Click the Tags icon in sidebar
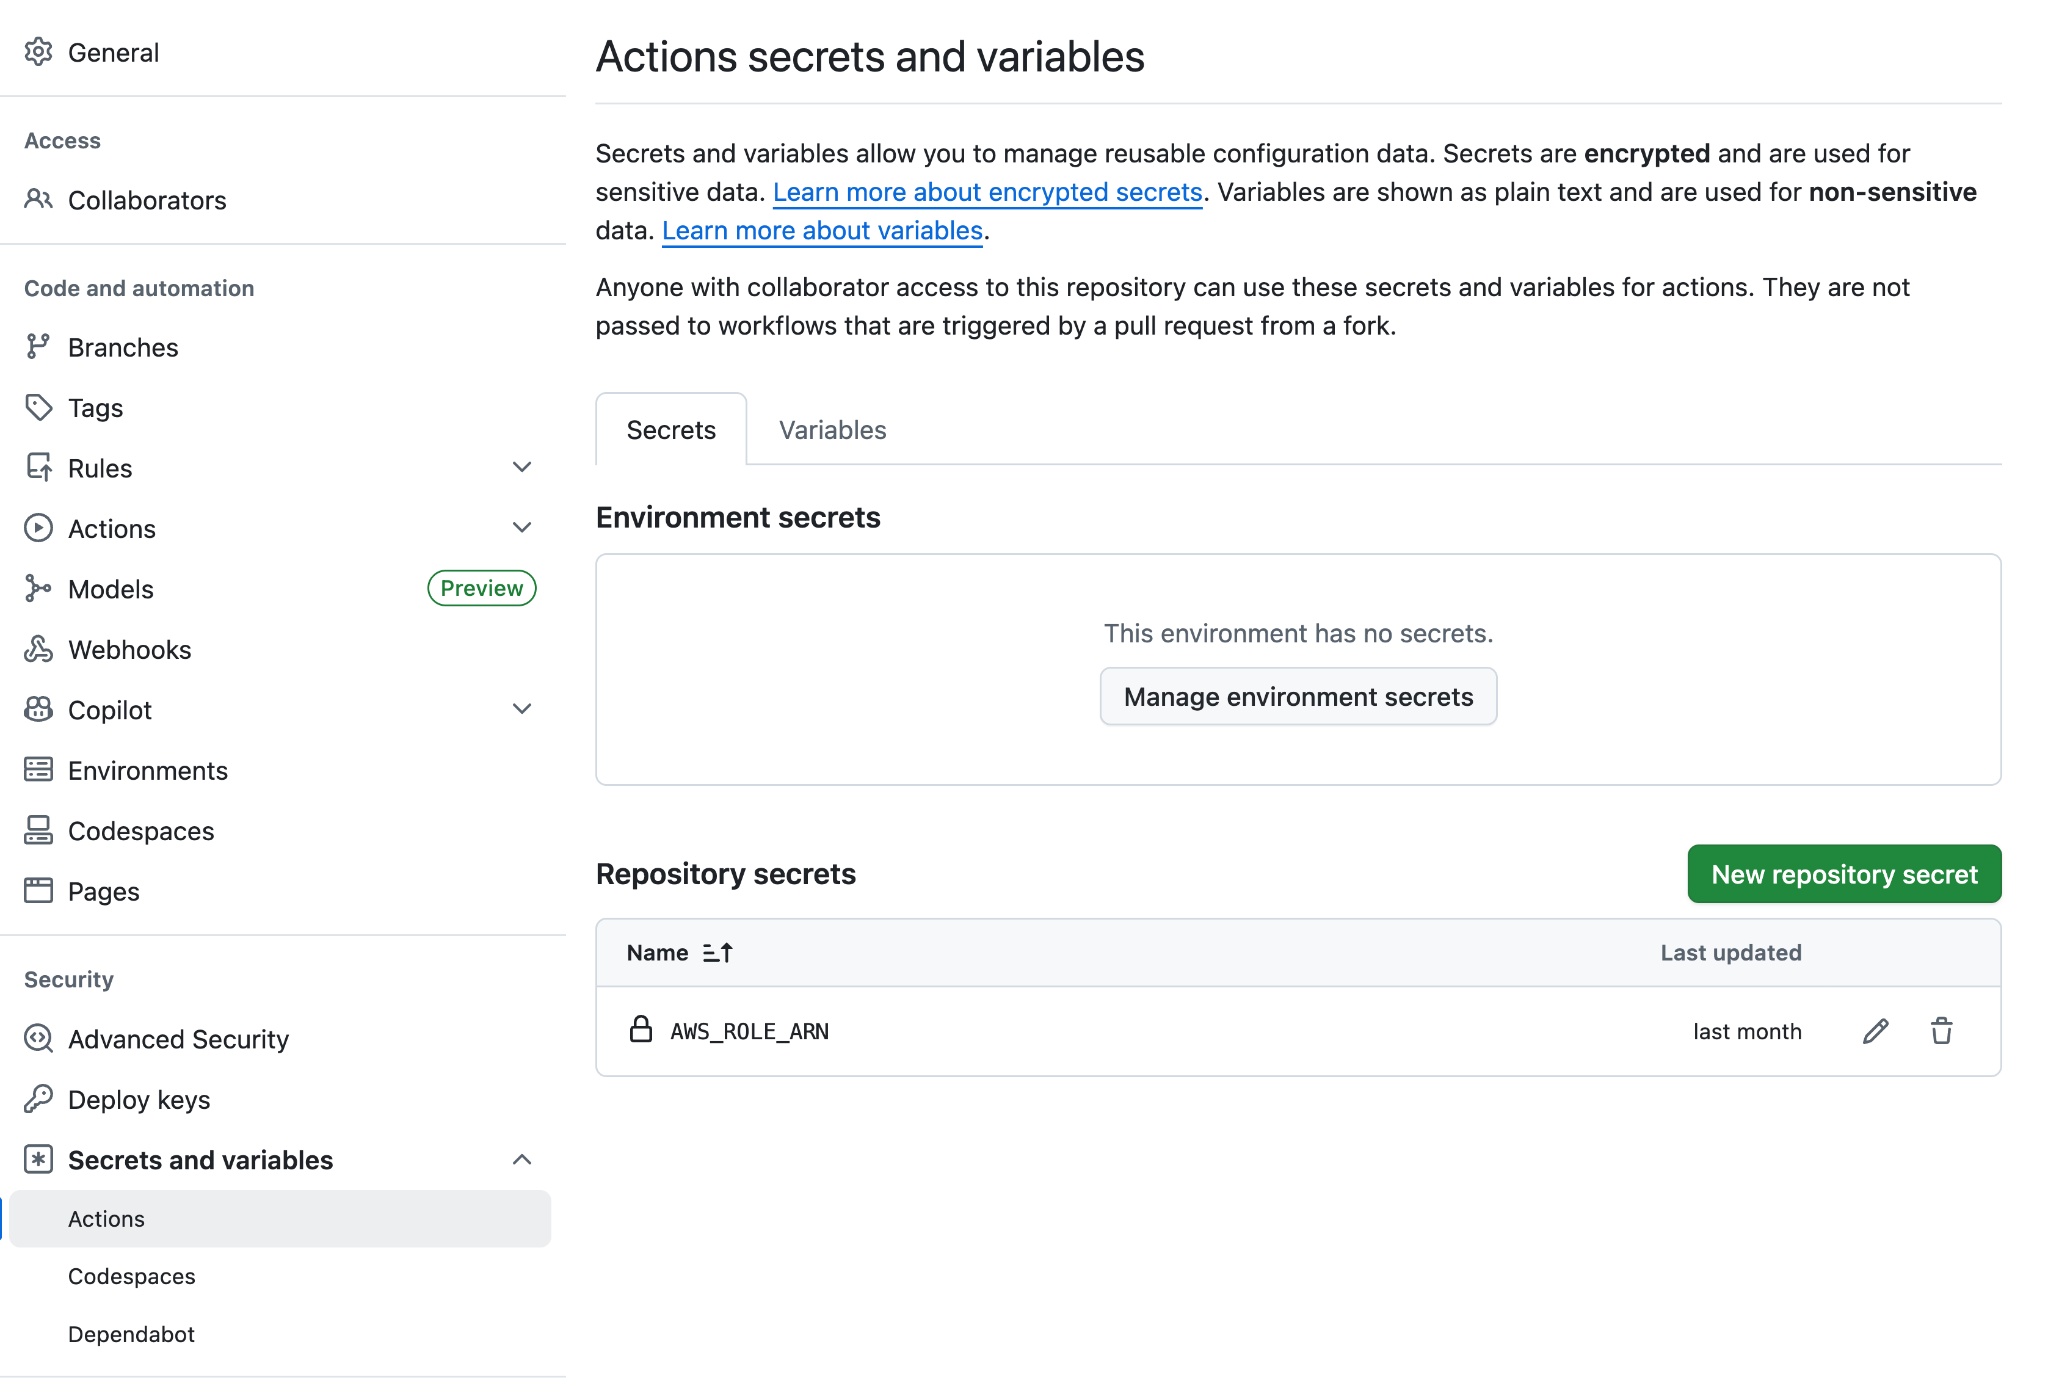This screenshot has height=1390, width=2048. [x=38, y=407]
